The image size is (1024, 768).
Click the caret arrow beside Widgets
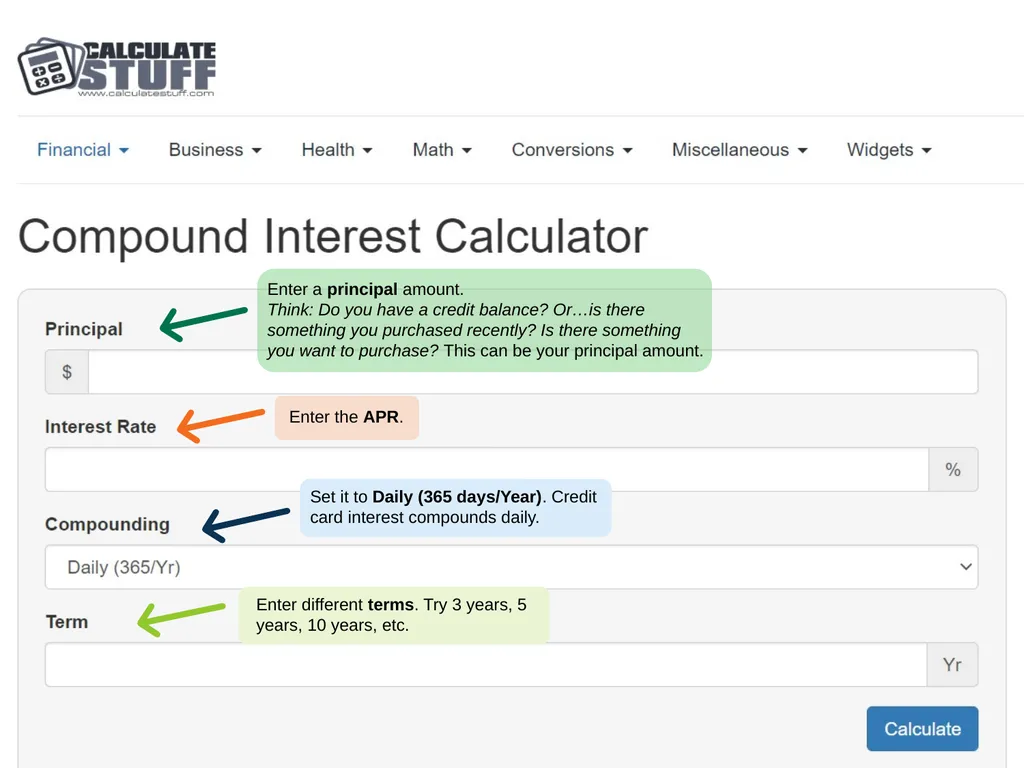click(926, 150)
